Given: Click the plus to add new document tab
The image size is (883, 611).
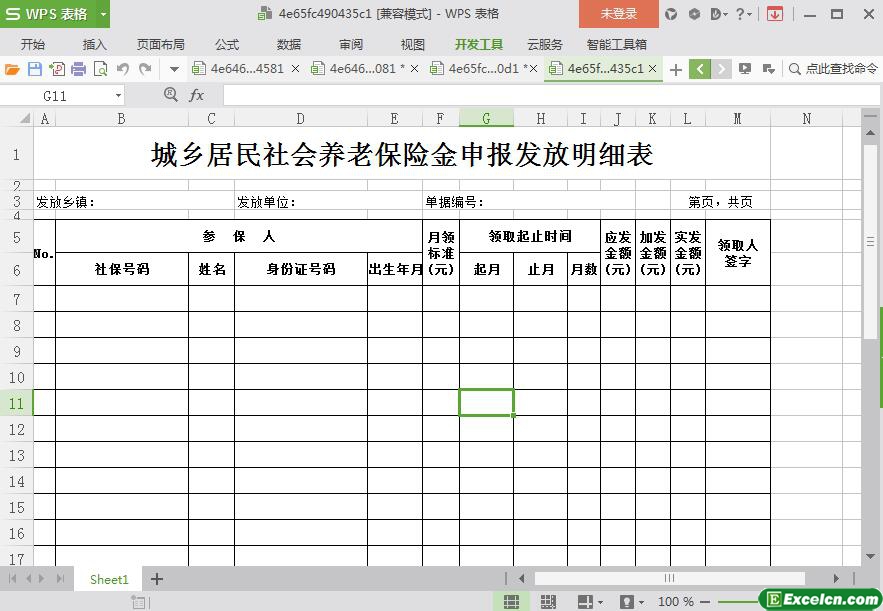Looking at the screenshot, I should 676,69.
